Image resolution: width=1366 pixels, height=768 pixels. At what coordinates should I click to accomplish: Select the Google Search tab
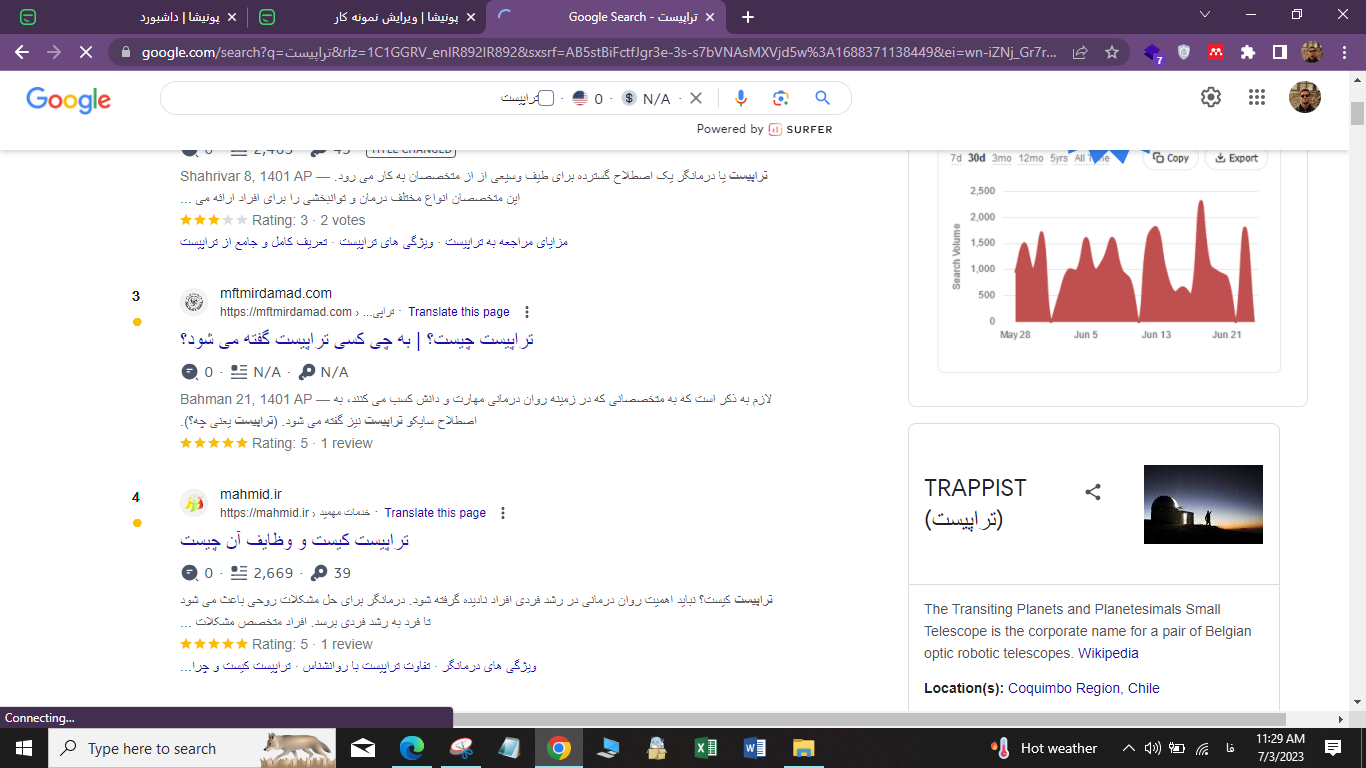(x=608, y=17)
